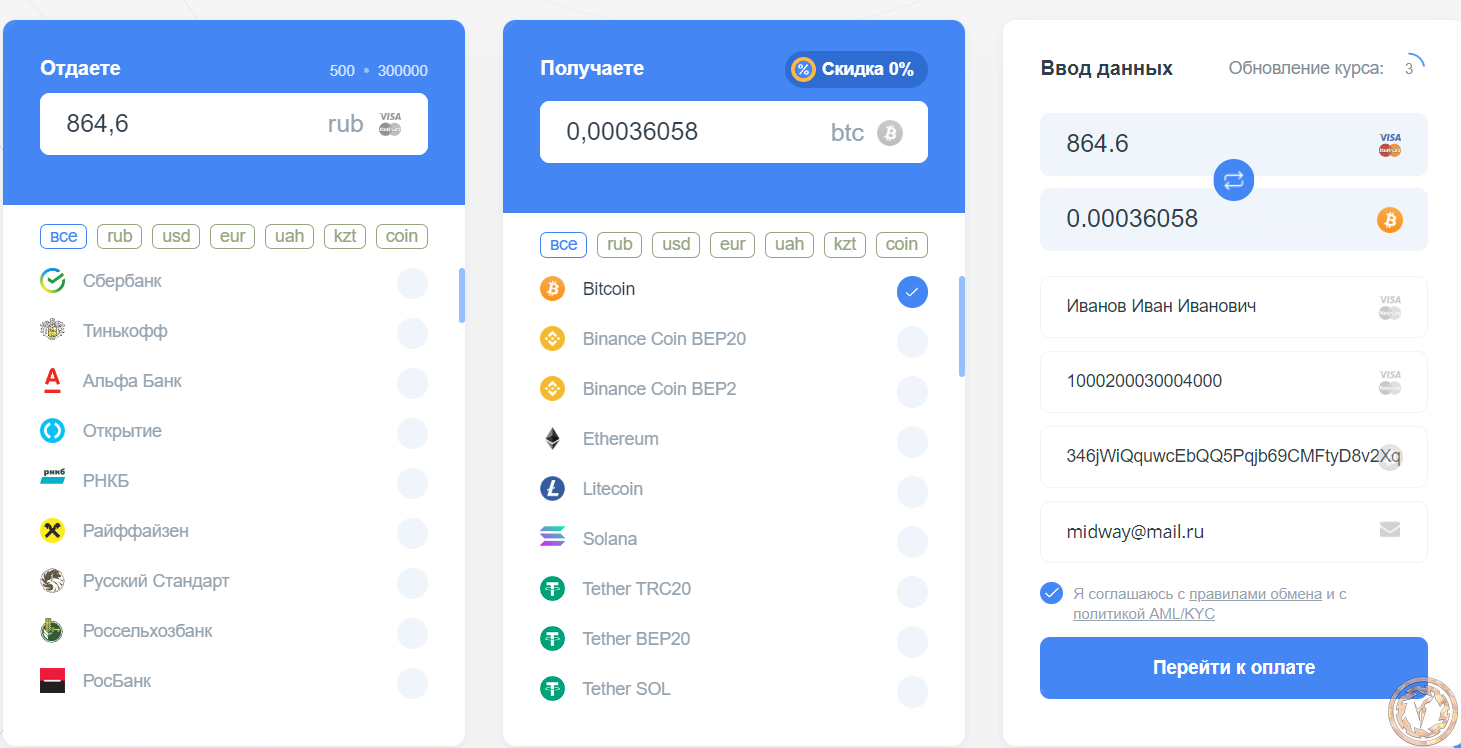This screenshot has width=1461, height=748.
Task: Click the РНКБ bank logo
Action: point(52,477)
